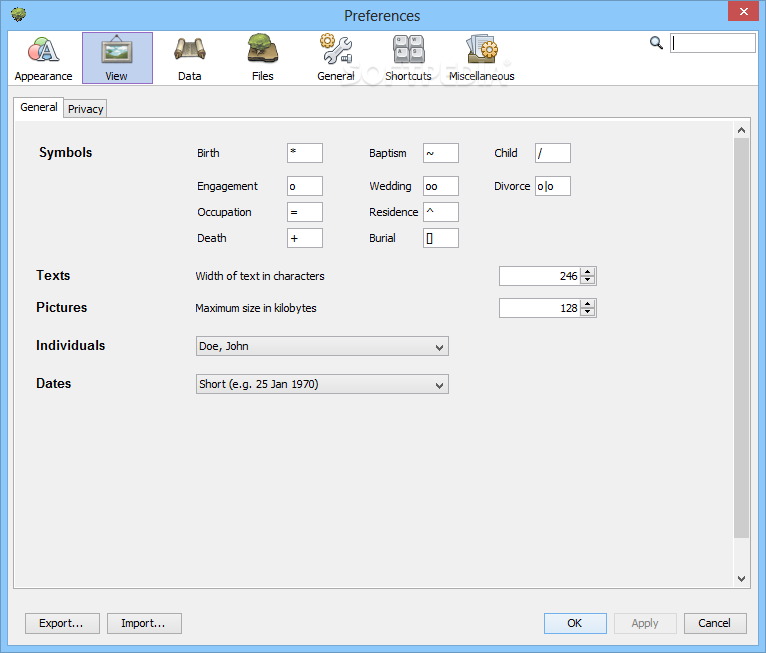The image size is (766, 653).
Task: Cancel the Preferences dialog
Action: (715, 623)
